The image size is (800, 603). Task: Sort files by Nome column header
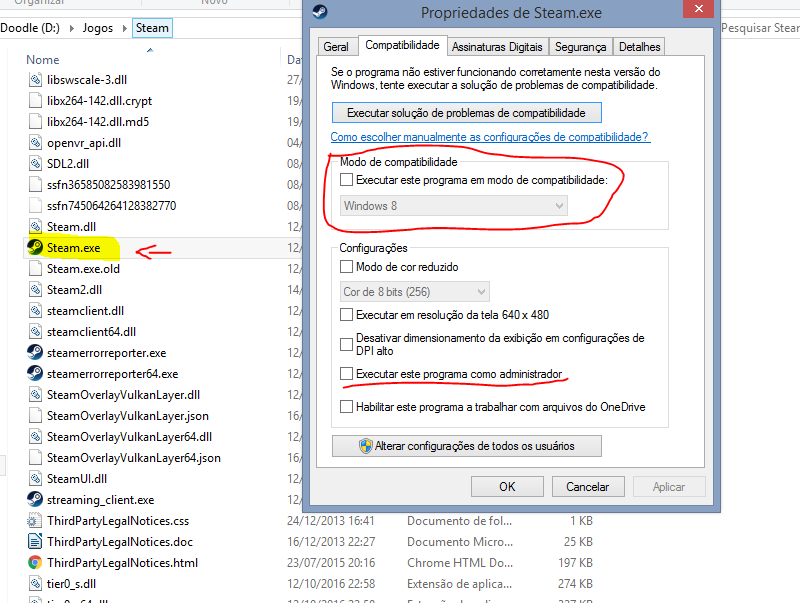[43, 60]
